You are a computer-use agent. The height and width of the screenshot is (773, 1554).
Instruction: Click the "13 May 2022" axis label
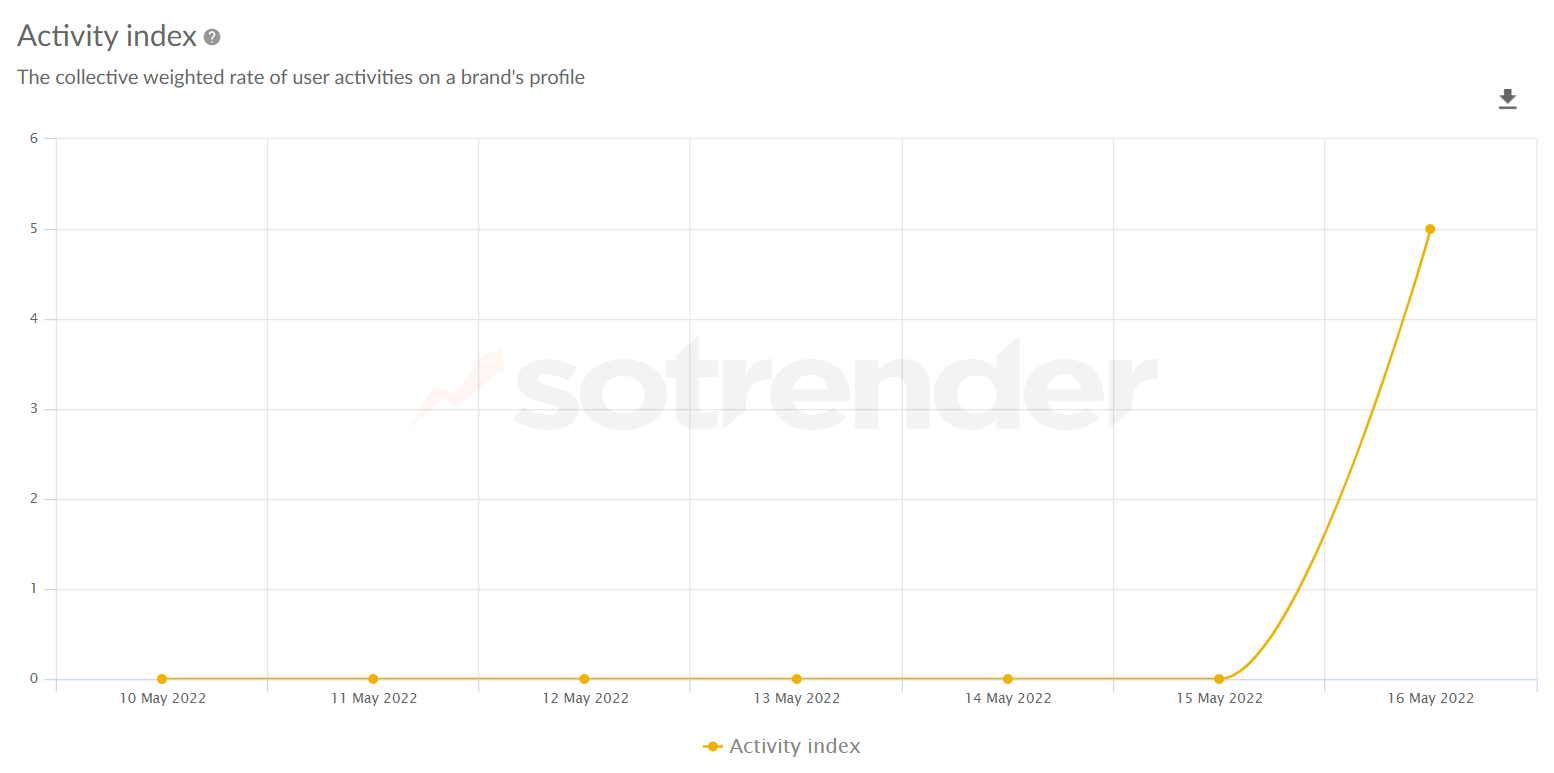[796, 698]
